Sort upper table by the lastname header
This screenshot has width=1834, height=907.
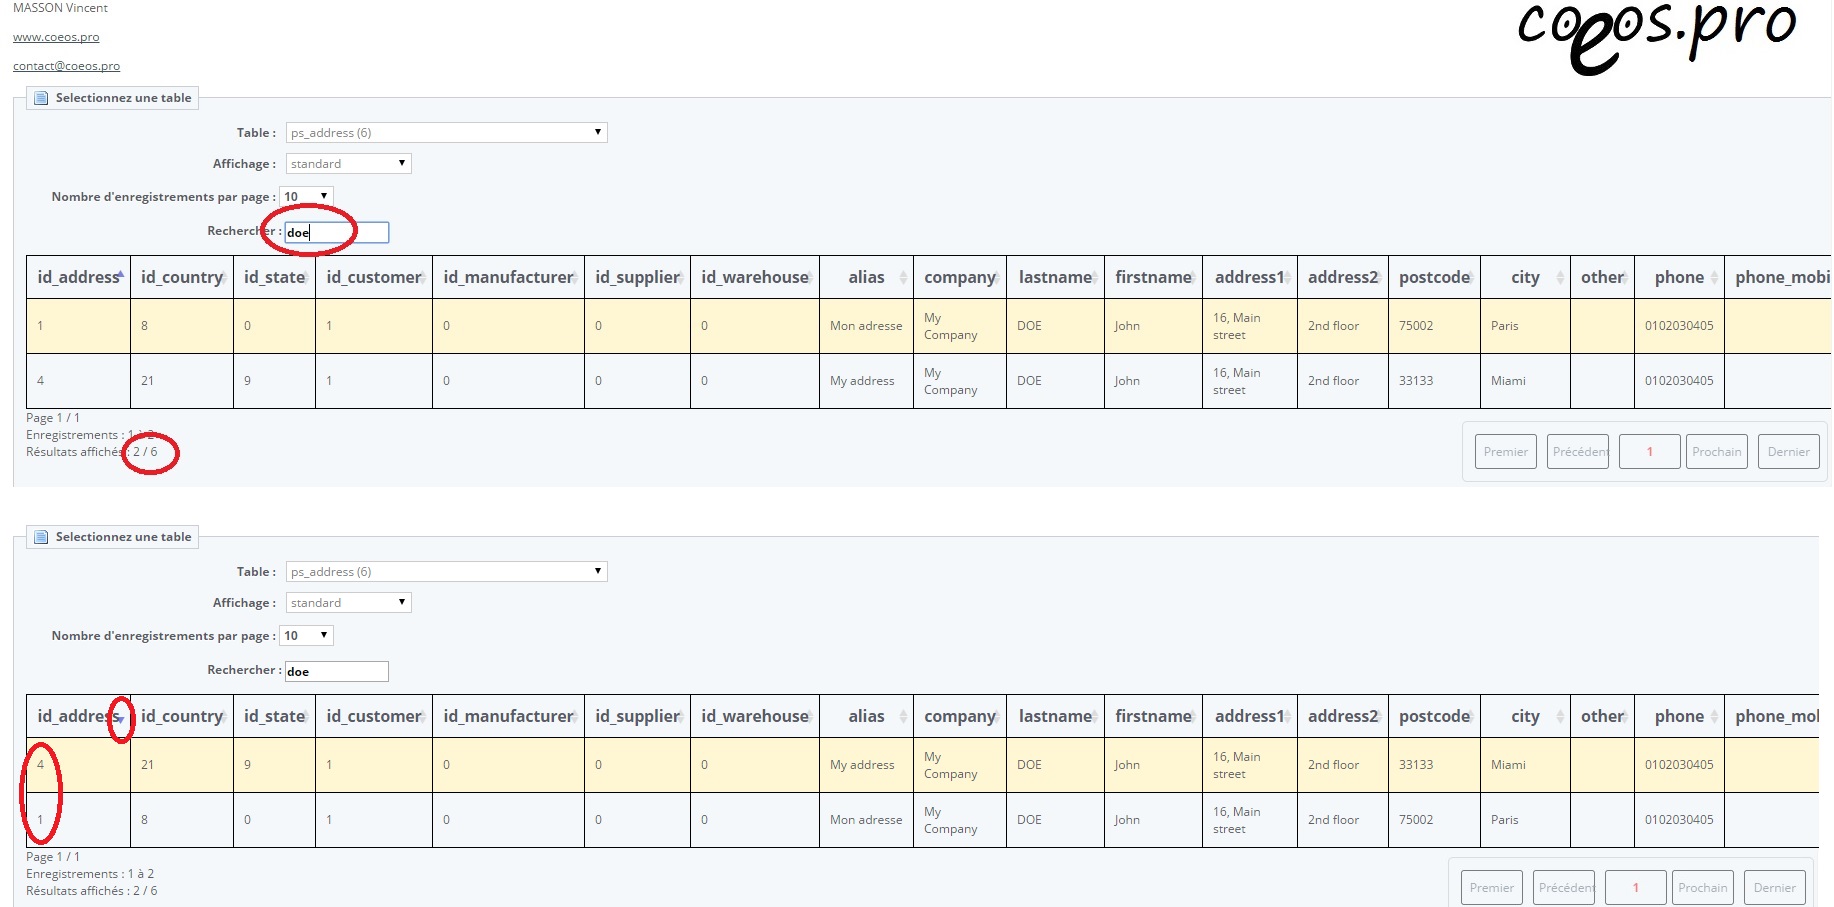[x=1054, y=278]
